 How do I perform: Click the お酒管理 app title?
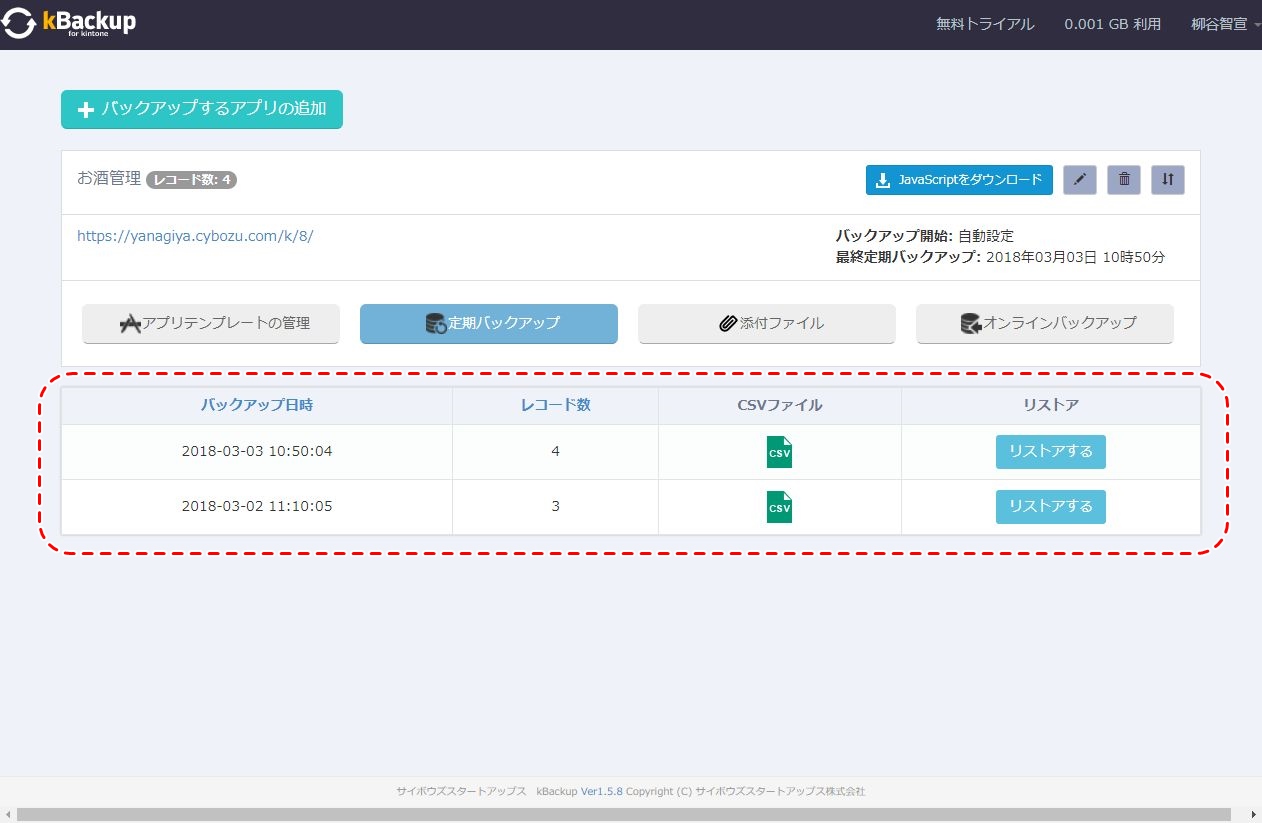(x=109, y=179)
